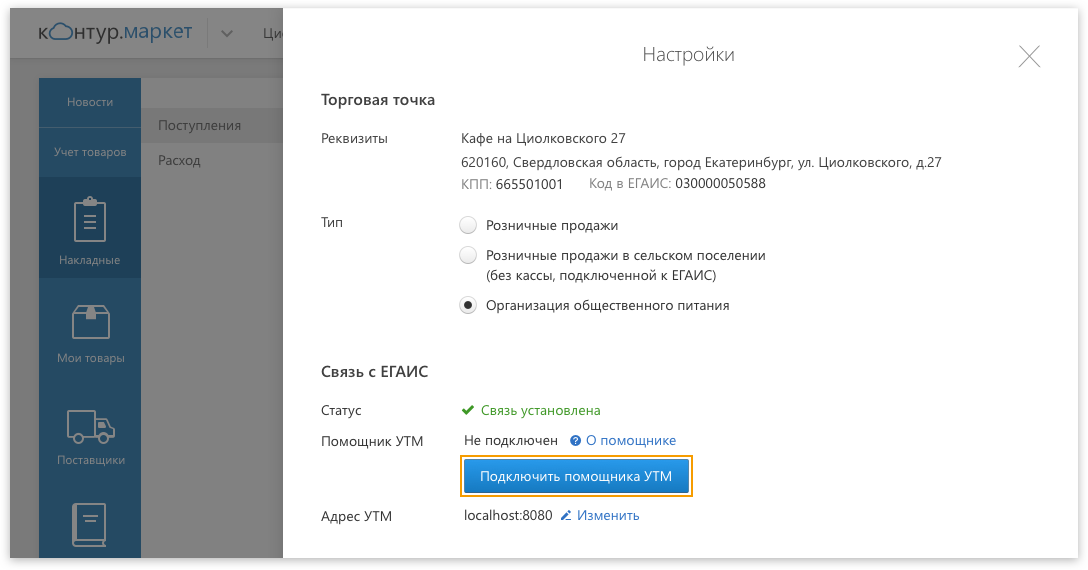
Task: Click the pencil edit icon near localhost:8080
Action: pyautogui.click(x=566, y=515)
